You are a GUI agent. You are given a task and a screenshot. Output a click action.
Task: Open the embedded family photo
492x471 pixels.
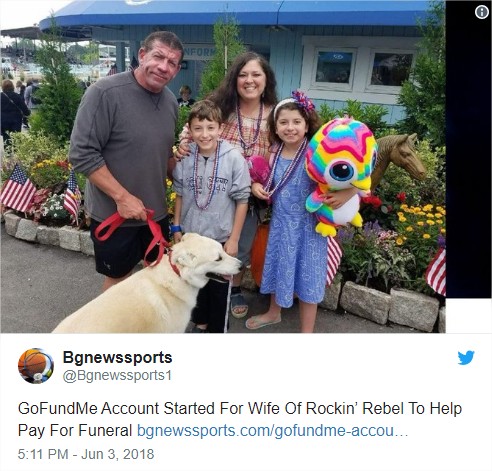(x=223, y=166)
